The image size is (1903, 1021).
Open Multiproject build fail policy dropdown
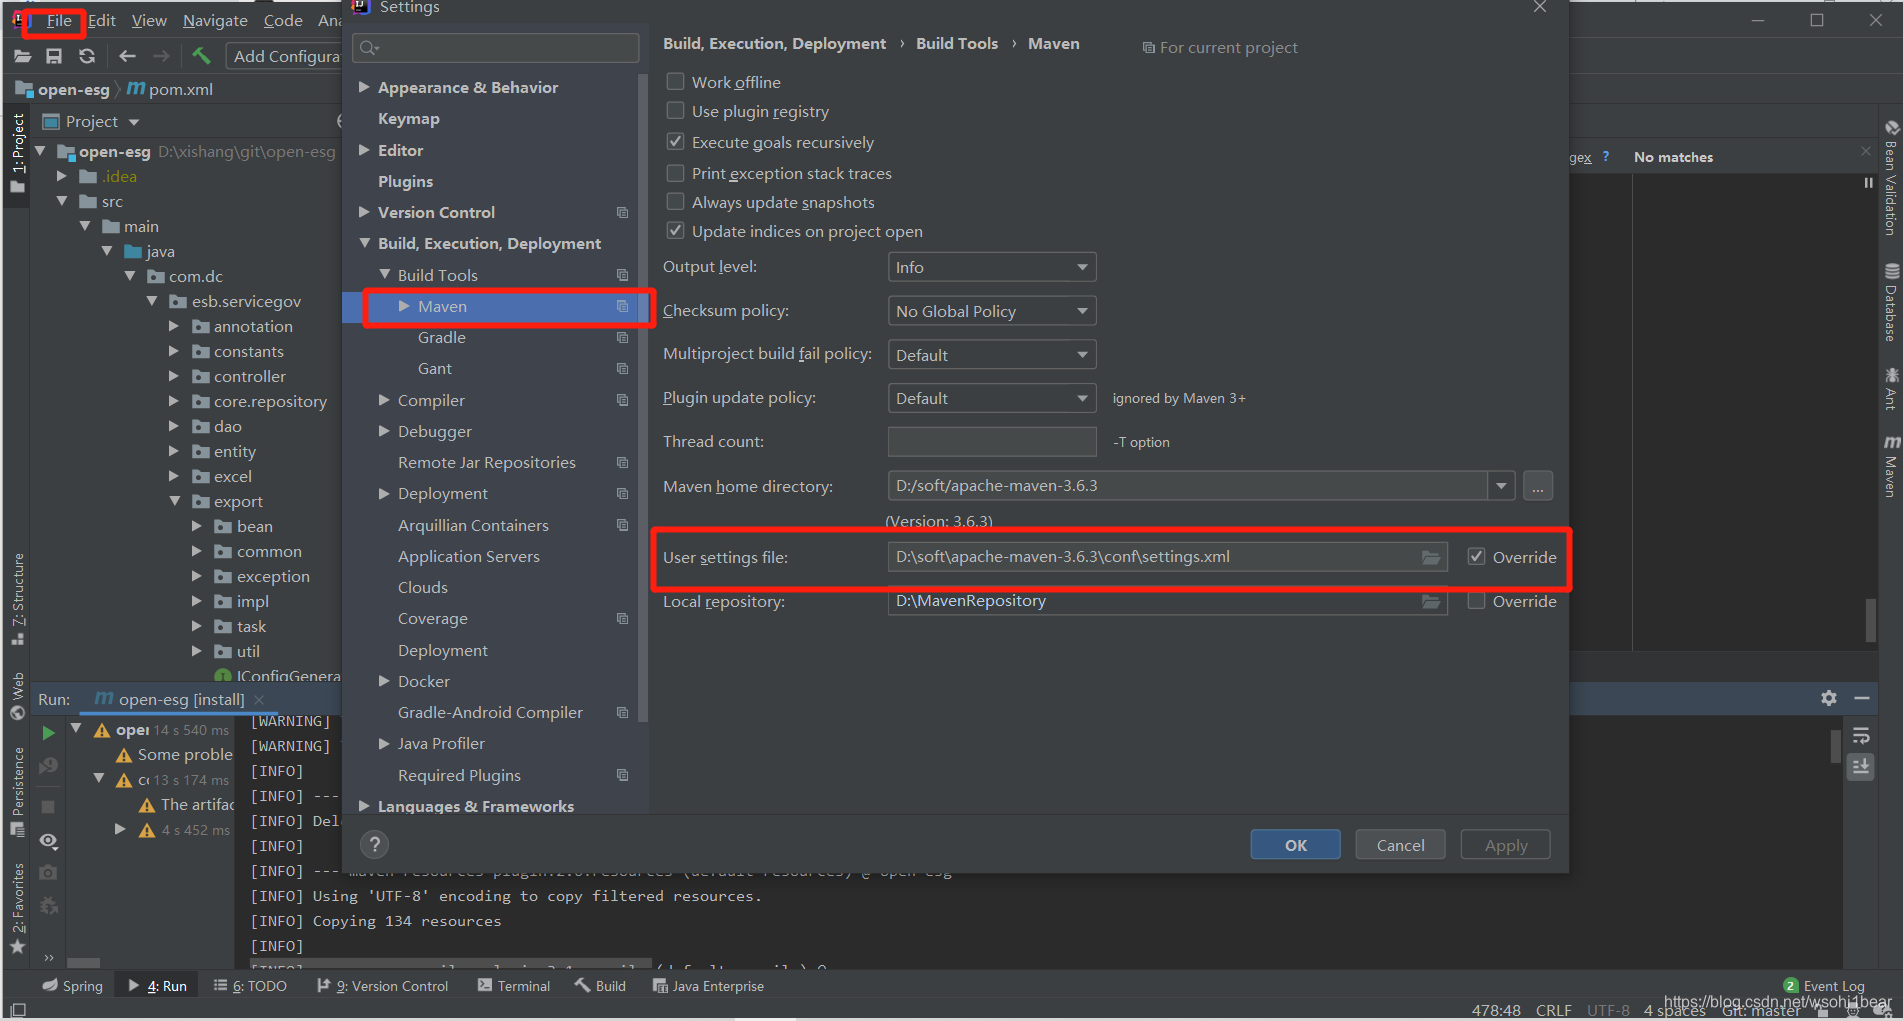(992, 355)
